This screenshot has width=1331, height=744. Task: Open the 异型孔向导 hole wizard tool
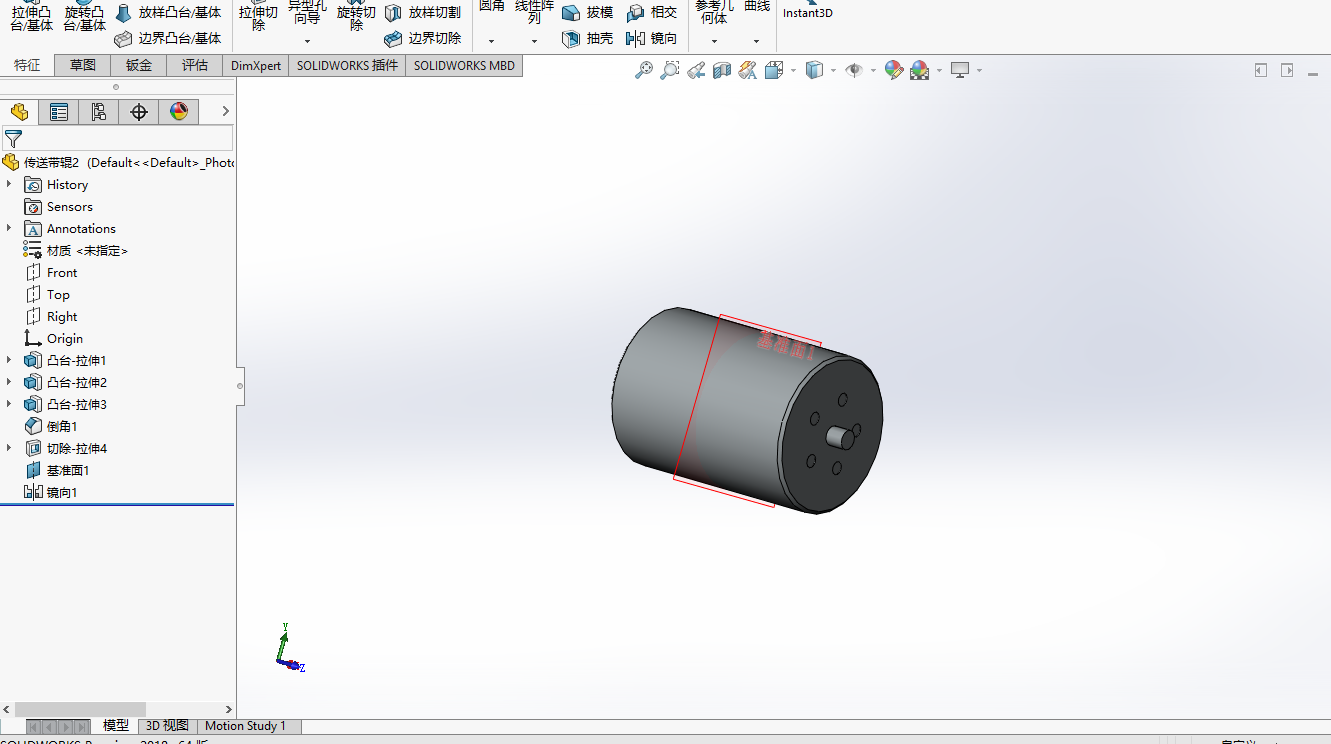[x=307, y=12]
